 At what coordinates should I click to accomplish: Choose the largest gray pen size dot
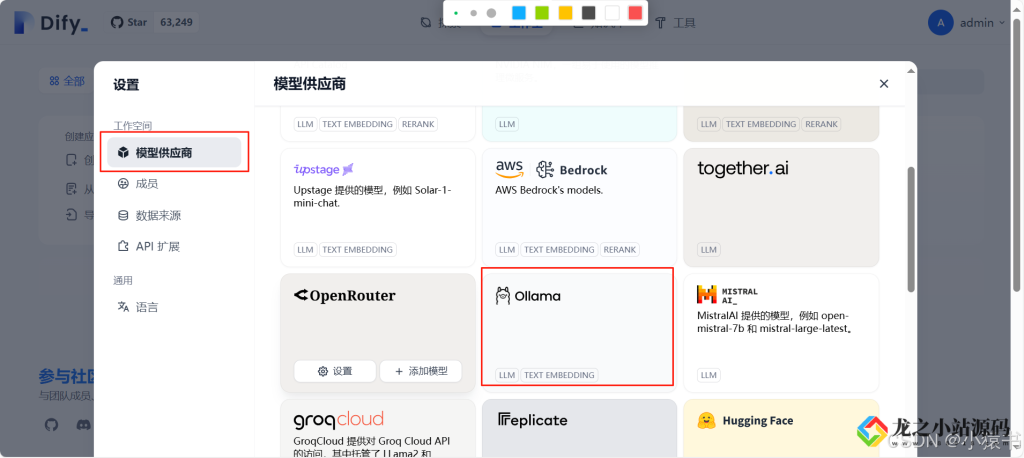tap(492, 13)
